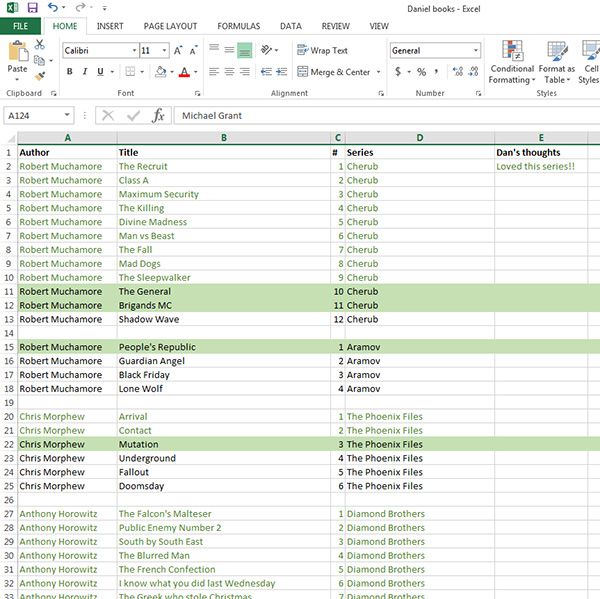Open Paste options dropdown arrow
600x599 pixels.
[x=17, y=79]
